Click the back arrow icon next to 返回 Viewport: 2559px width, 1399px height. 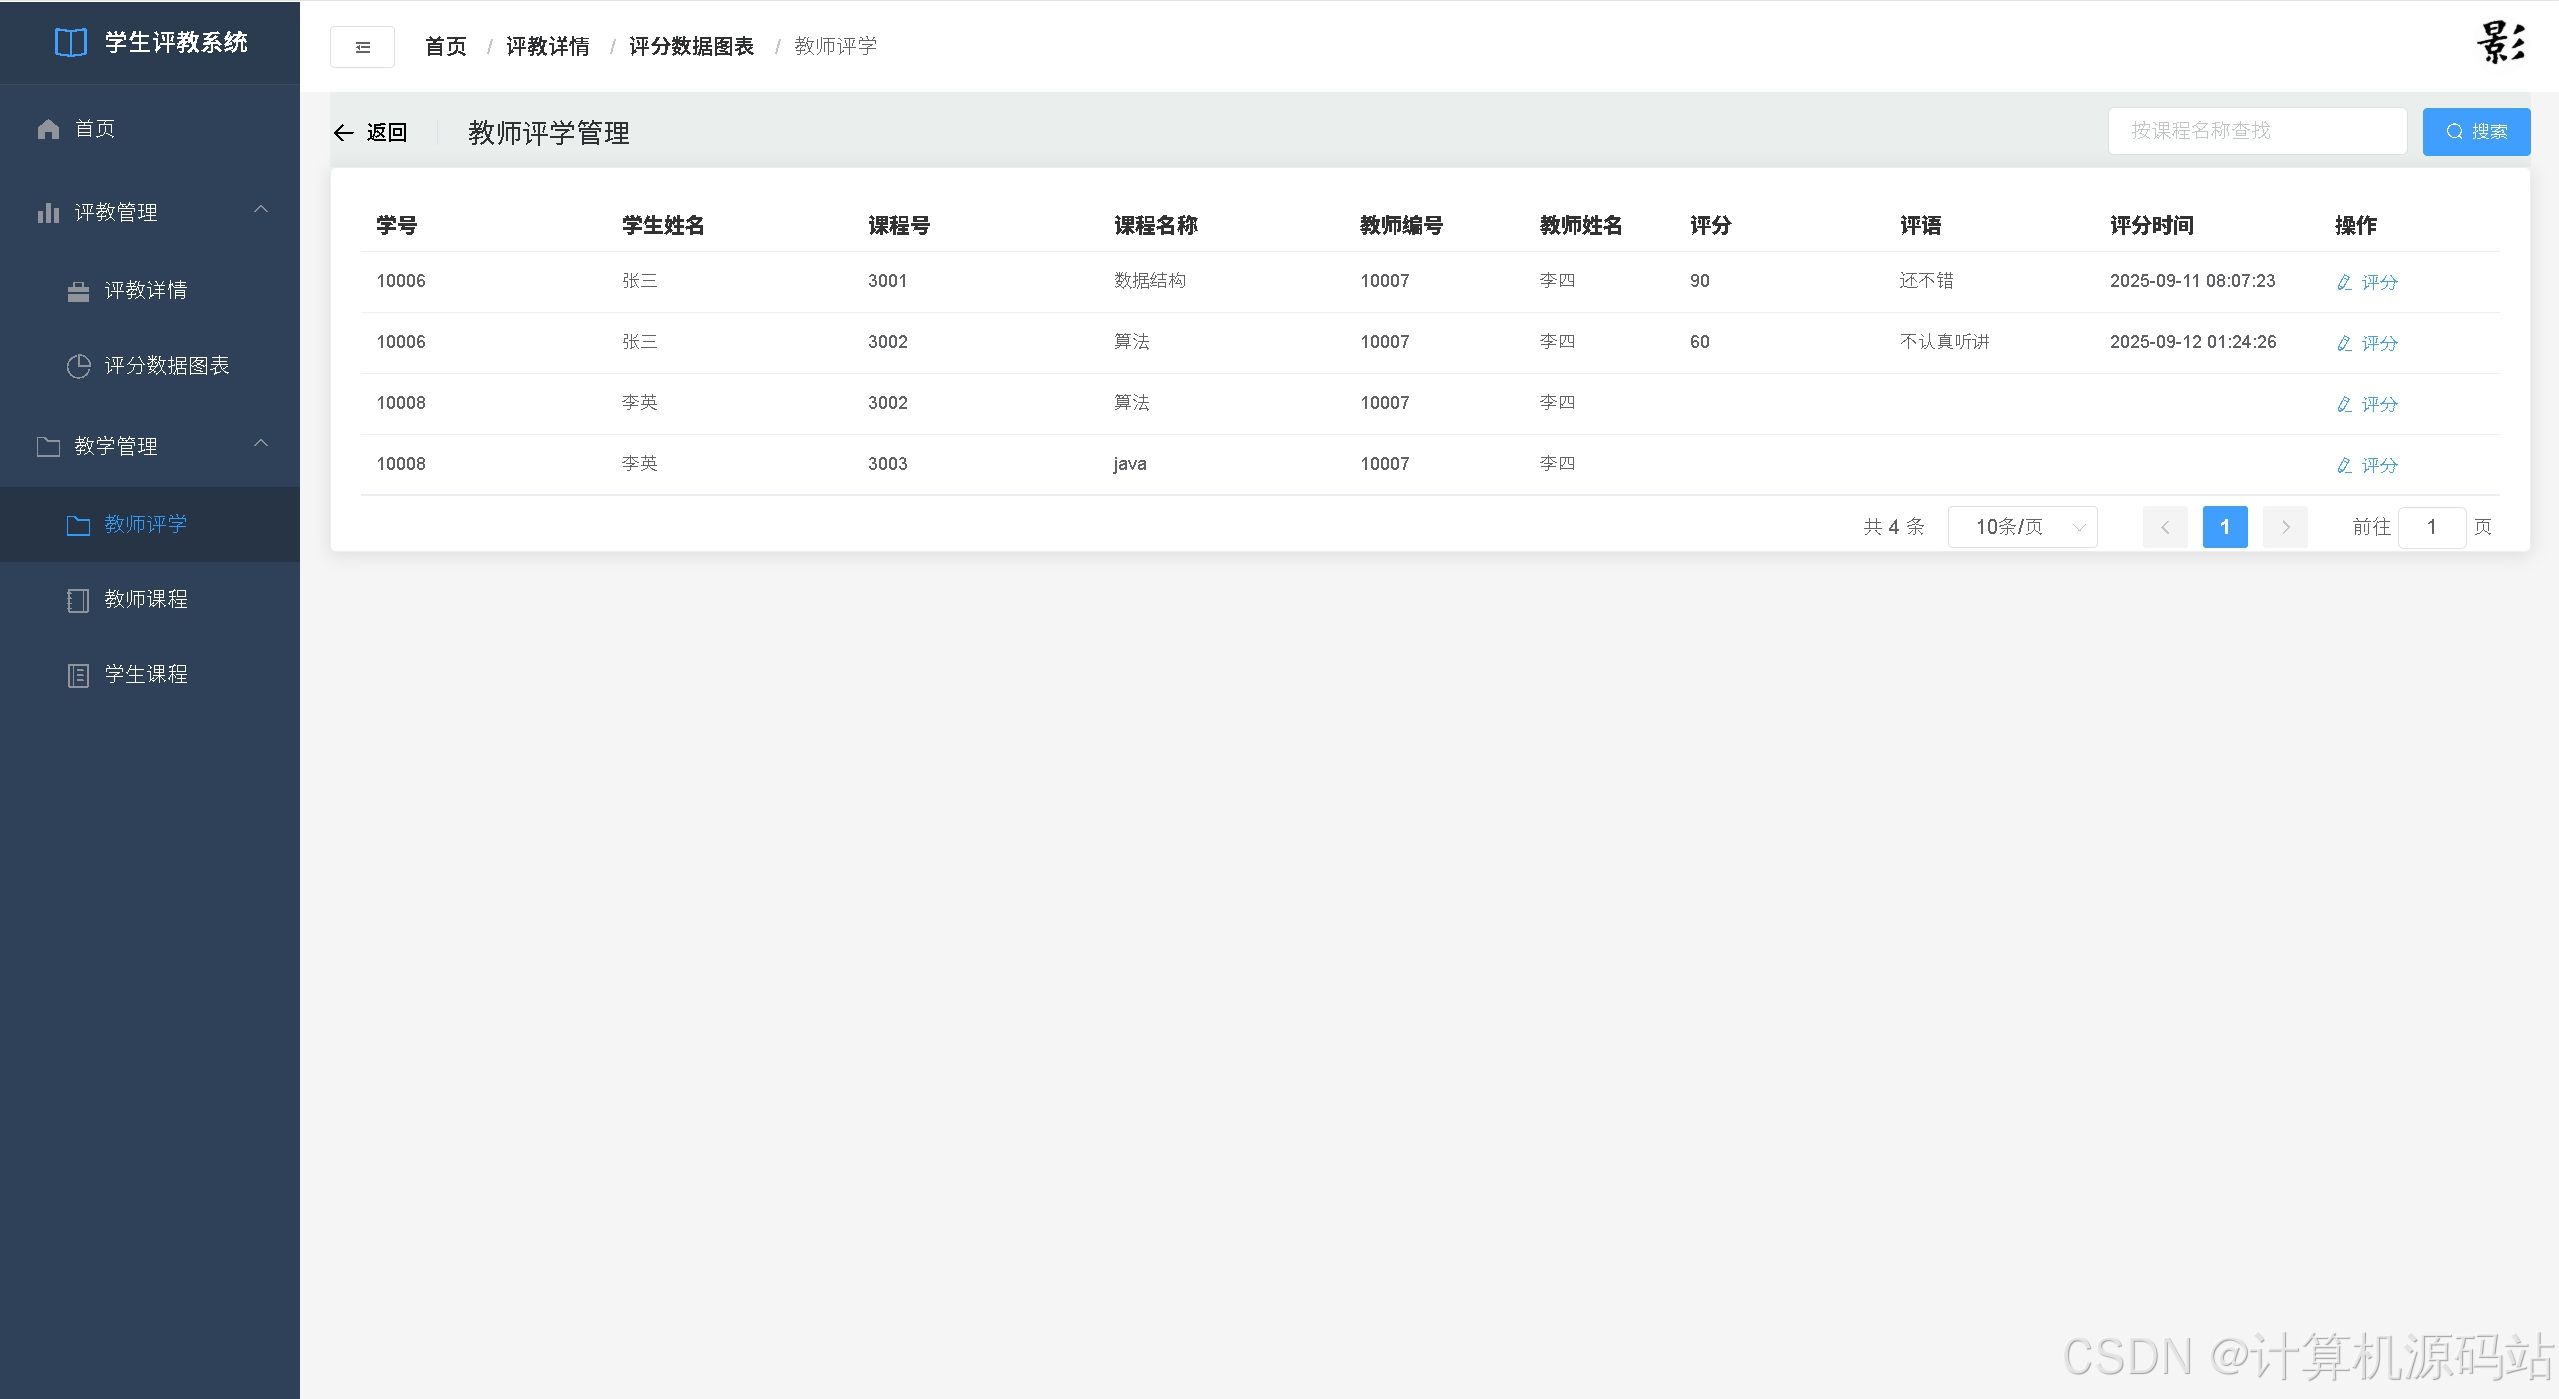coord(343,132)
